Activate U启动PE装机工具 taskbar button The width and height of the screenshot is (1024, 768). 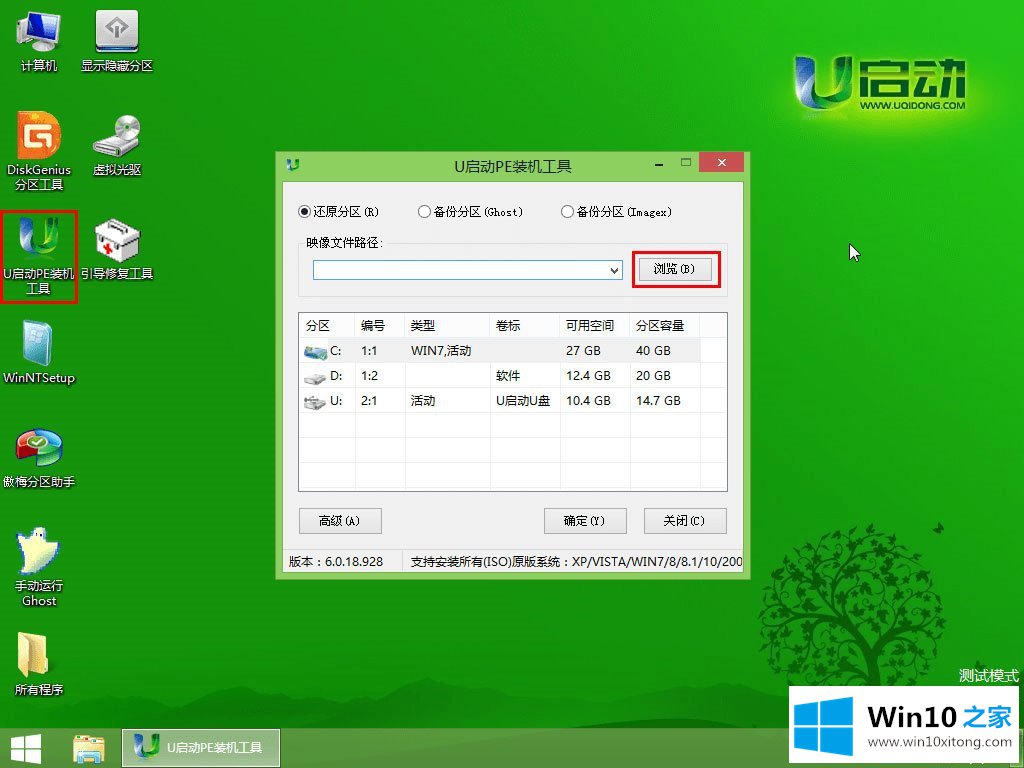[201, 748]
